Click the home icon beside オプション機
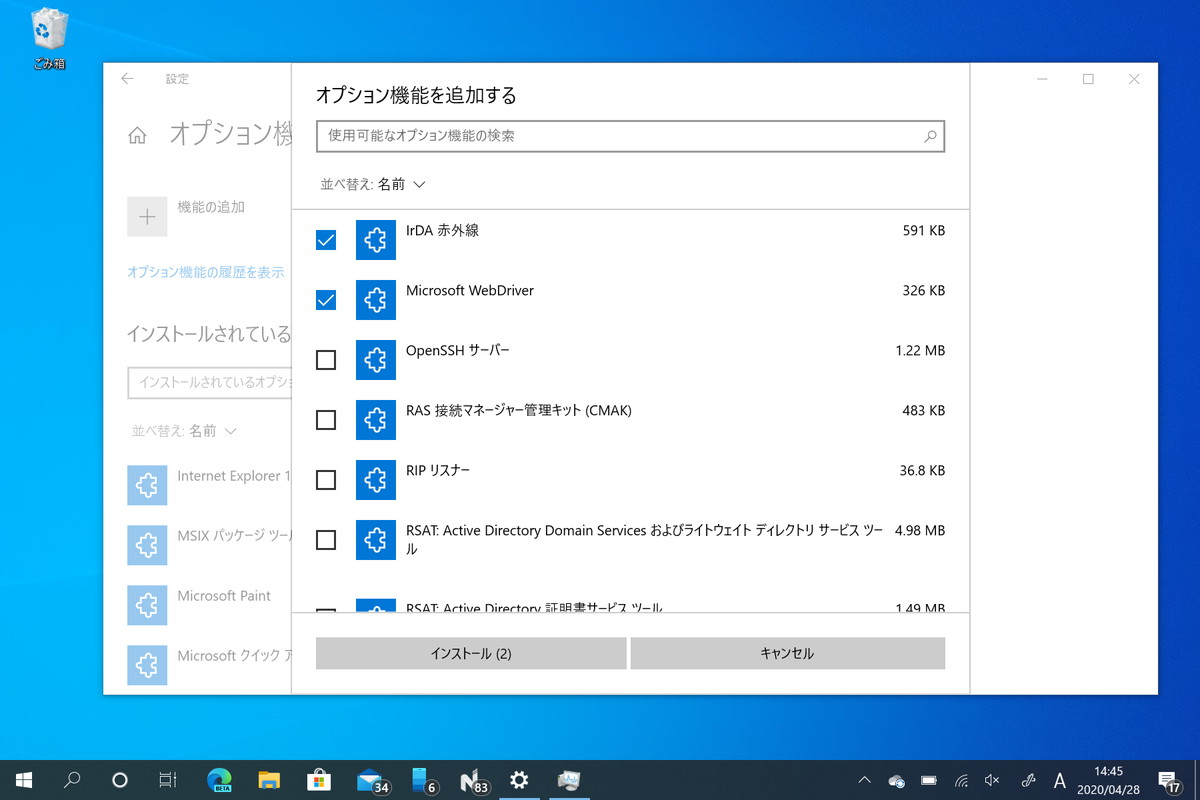1200x800 pixels. click(139, 134)
